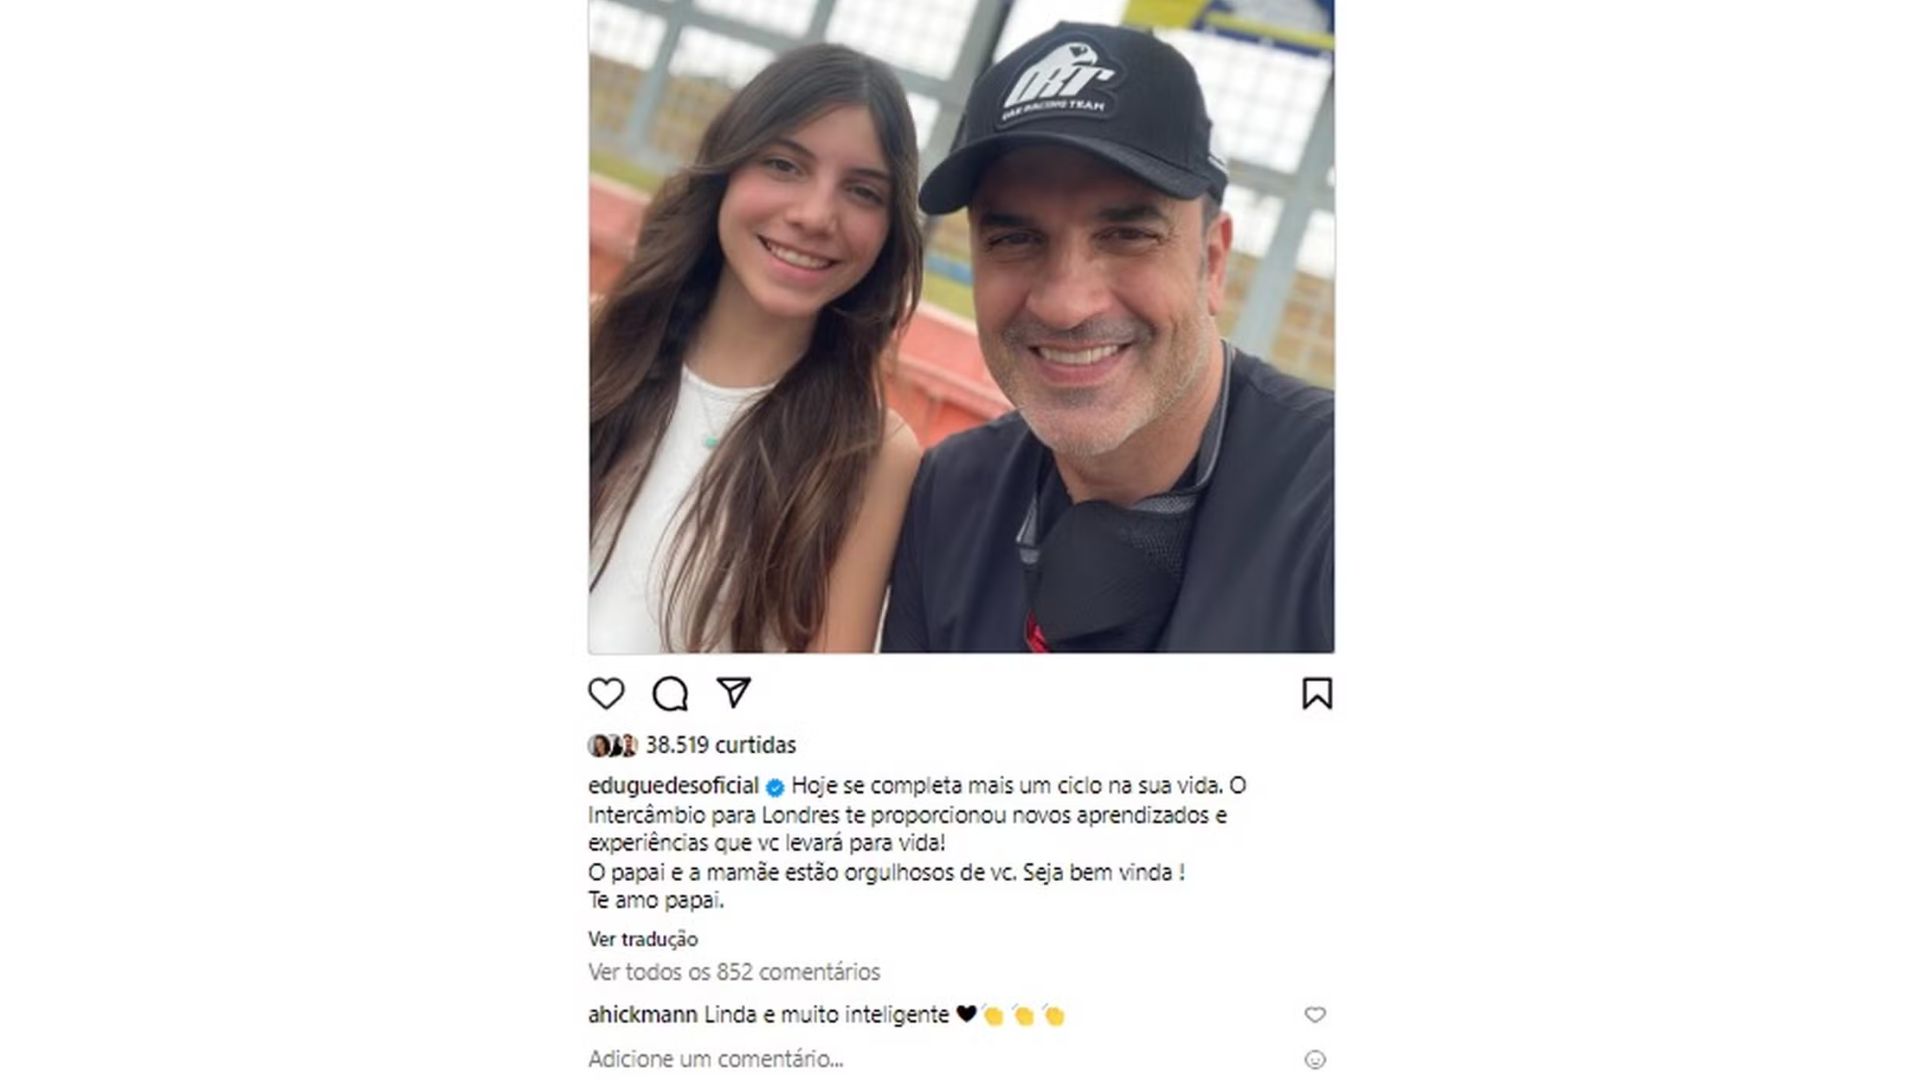Expand Ver todos os 852 comentários
The image size is (1920, 1080).
[x=734, y=972]
